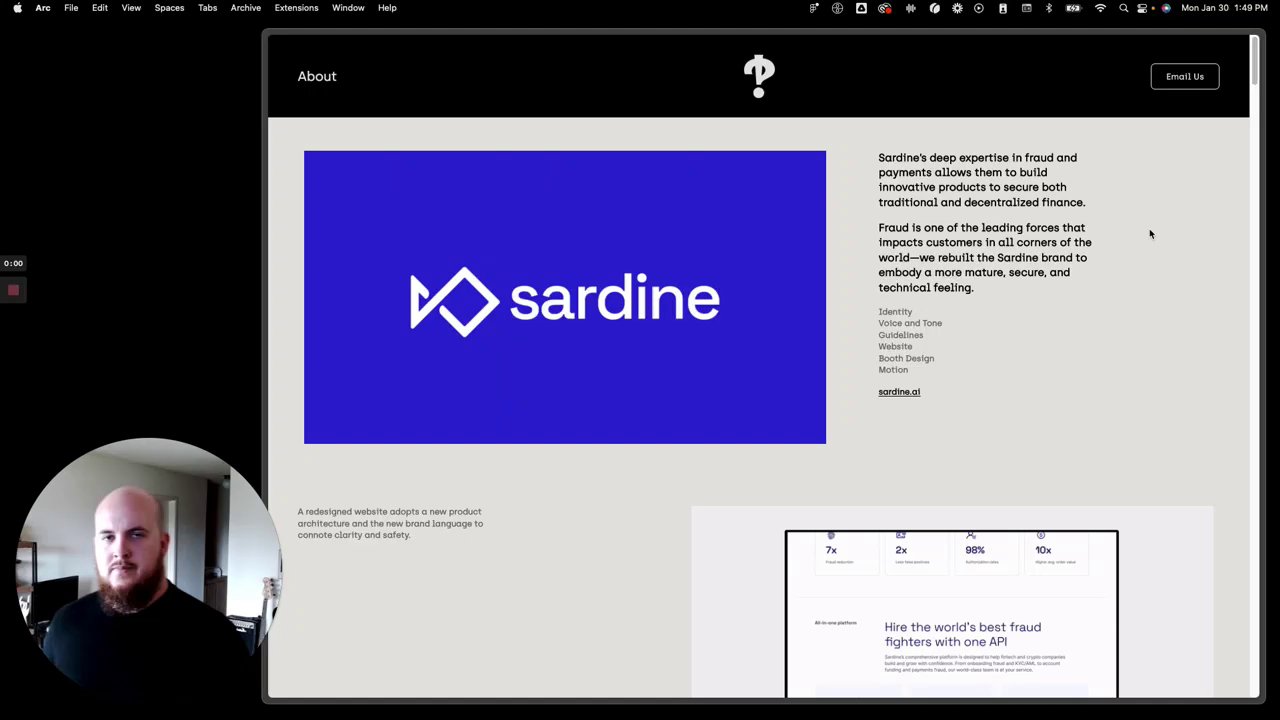Click the circled play menu bar icon

(x=979, y=8)
